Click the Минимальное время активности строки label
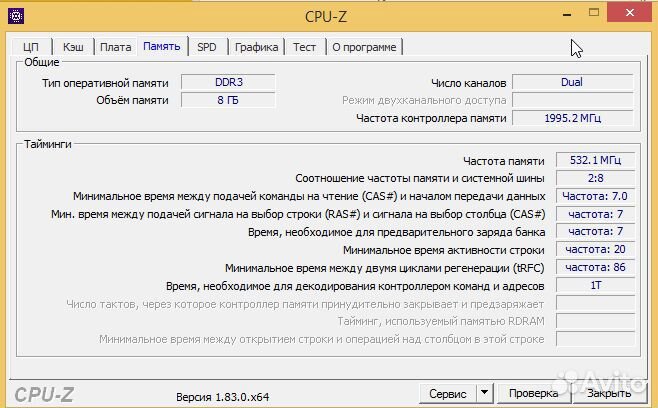 [444, 250]
